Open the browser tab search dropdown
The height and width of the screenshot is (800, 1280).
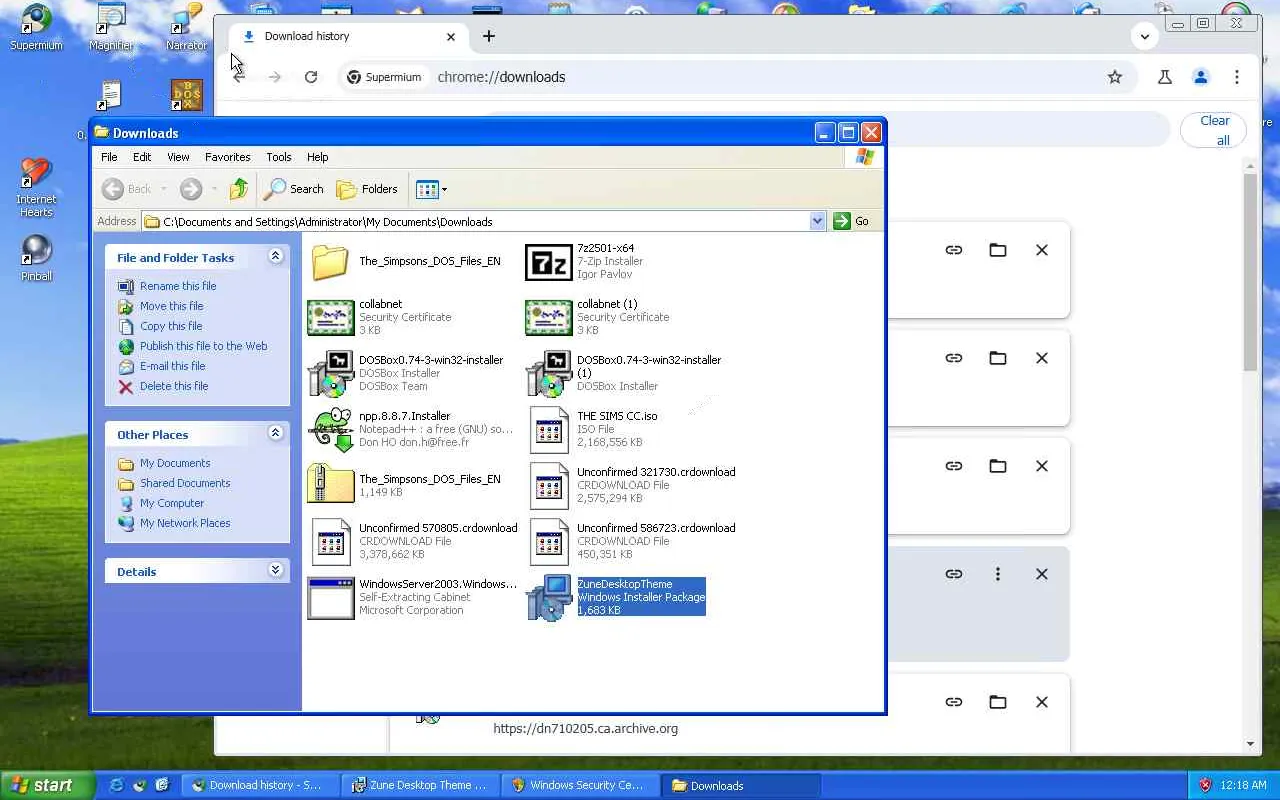[x=1145, y=37]
